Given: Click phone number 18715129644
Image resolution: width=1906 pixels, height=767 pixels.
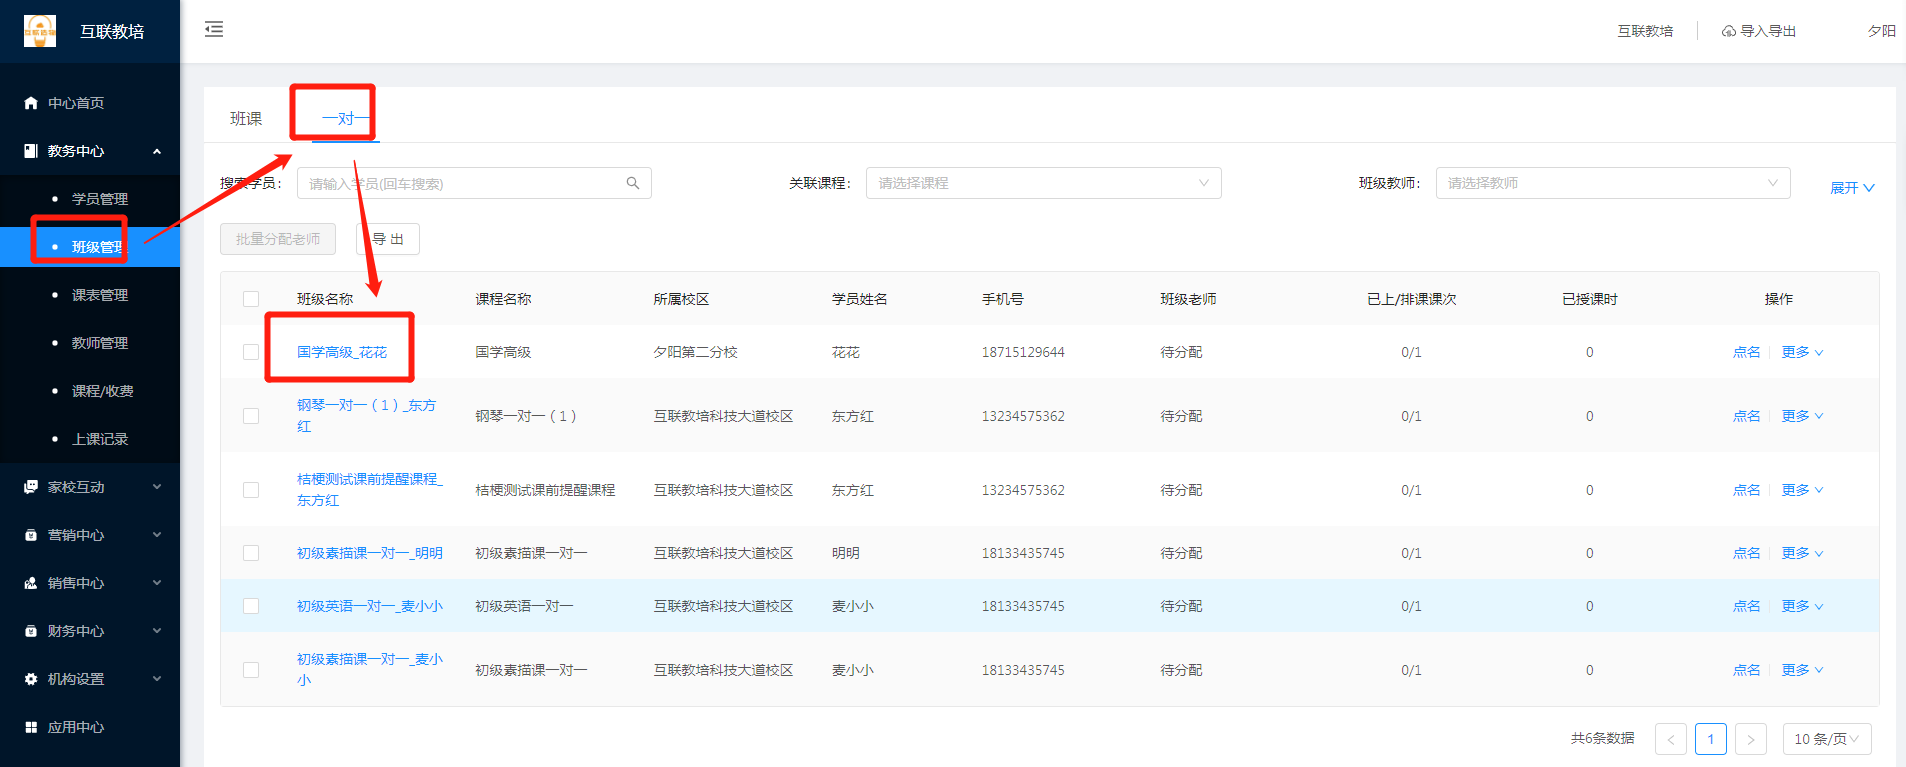Looking at the screenshot, I should pos(1023,352).
